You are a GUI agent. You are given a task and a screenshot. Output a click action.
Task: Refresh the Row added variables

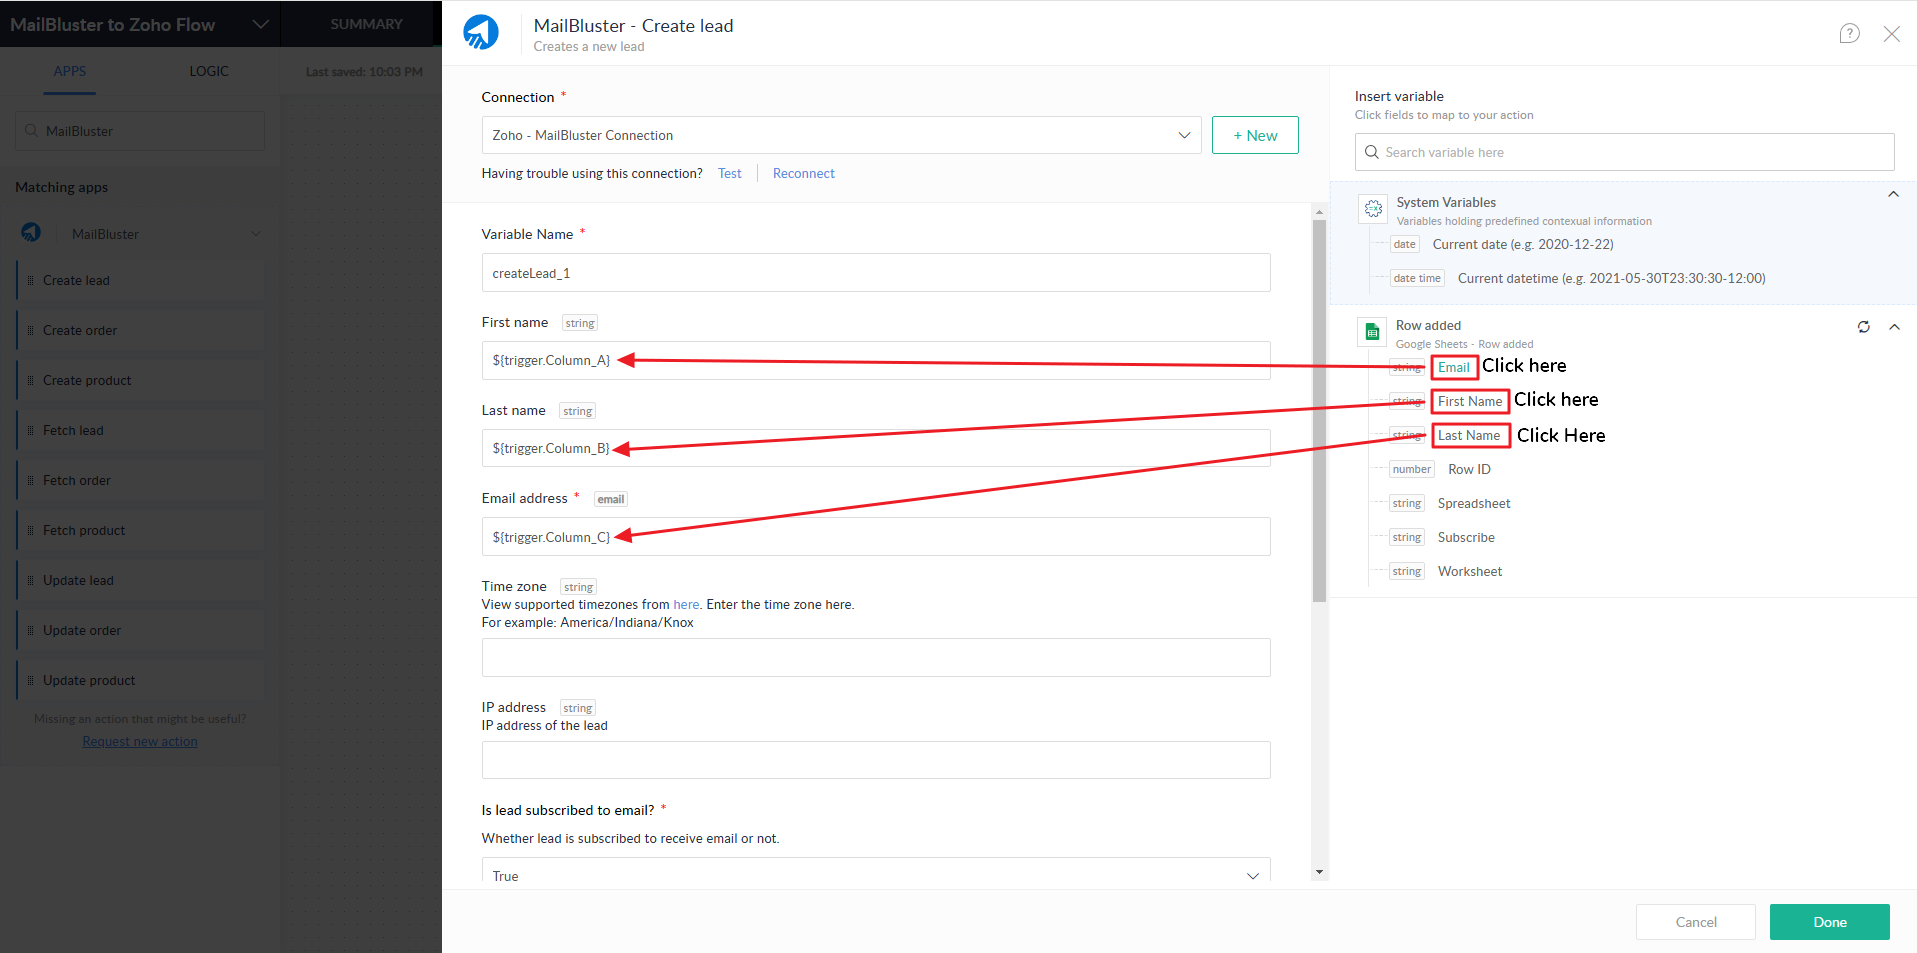click(x=1863, y=327)
